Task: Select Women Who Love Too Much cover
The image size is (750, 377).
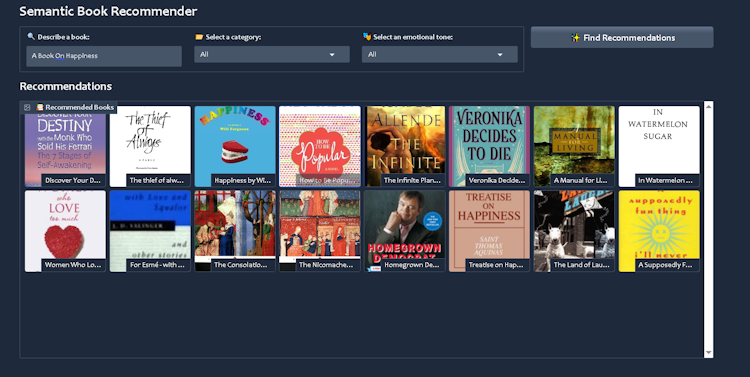Action: click(65, 231)
